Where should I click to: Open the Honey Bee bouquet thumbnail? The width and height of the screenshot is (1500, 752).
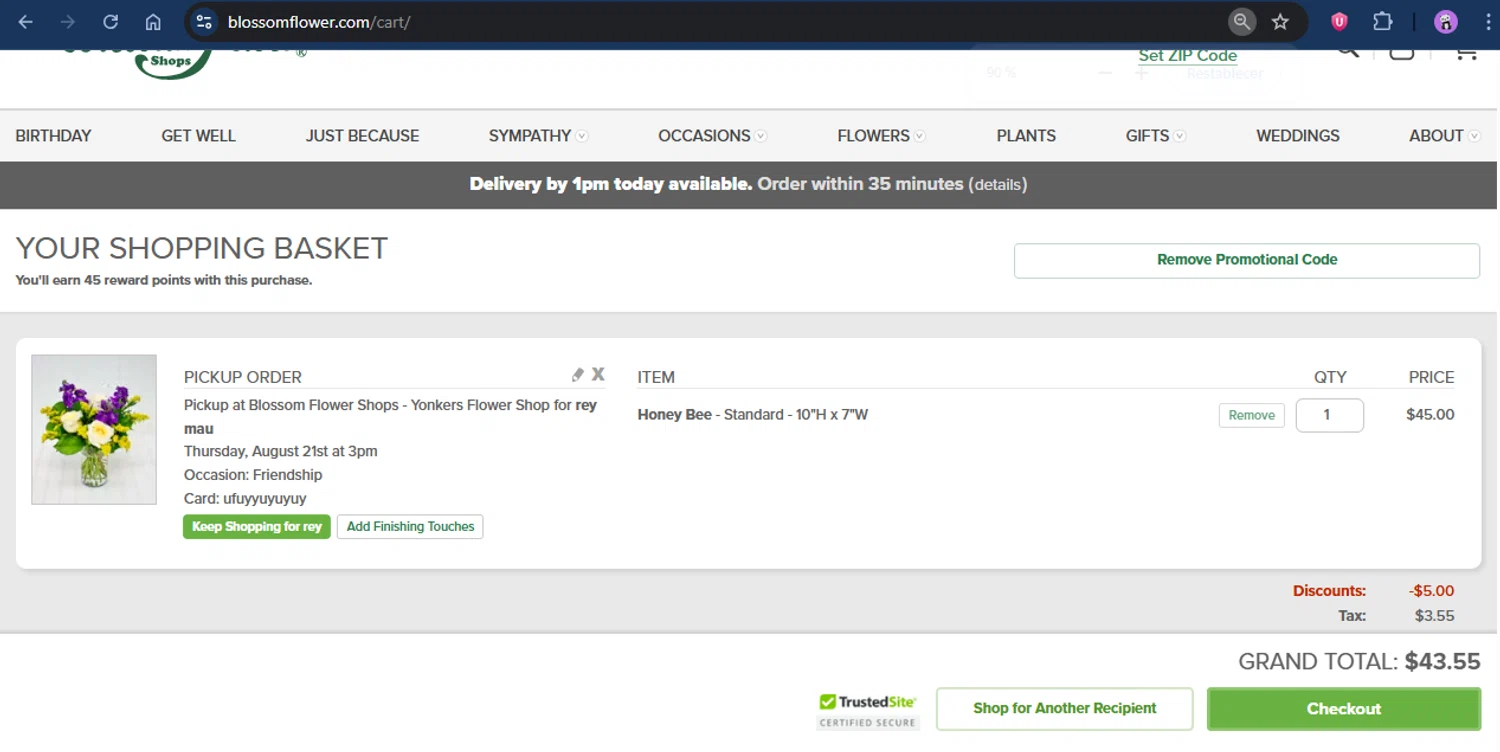coord(94,429)
